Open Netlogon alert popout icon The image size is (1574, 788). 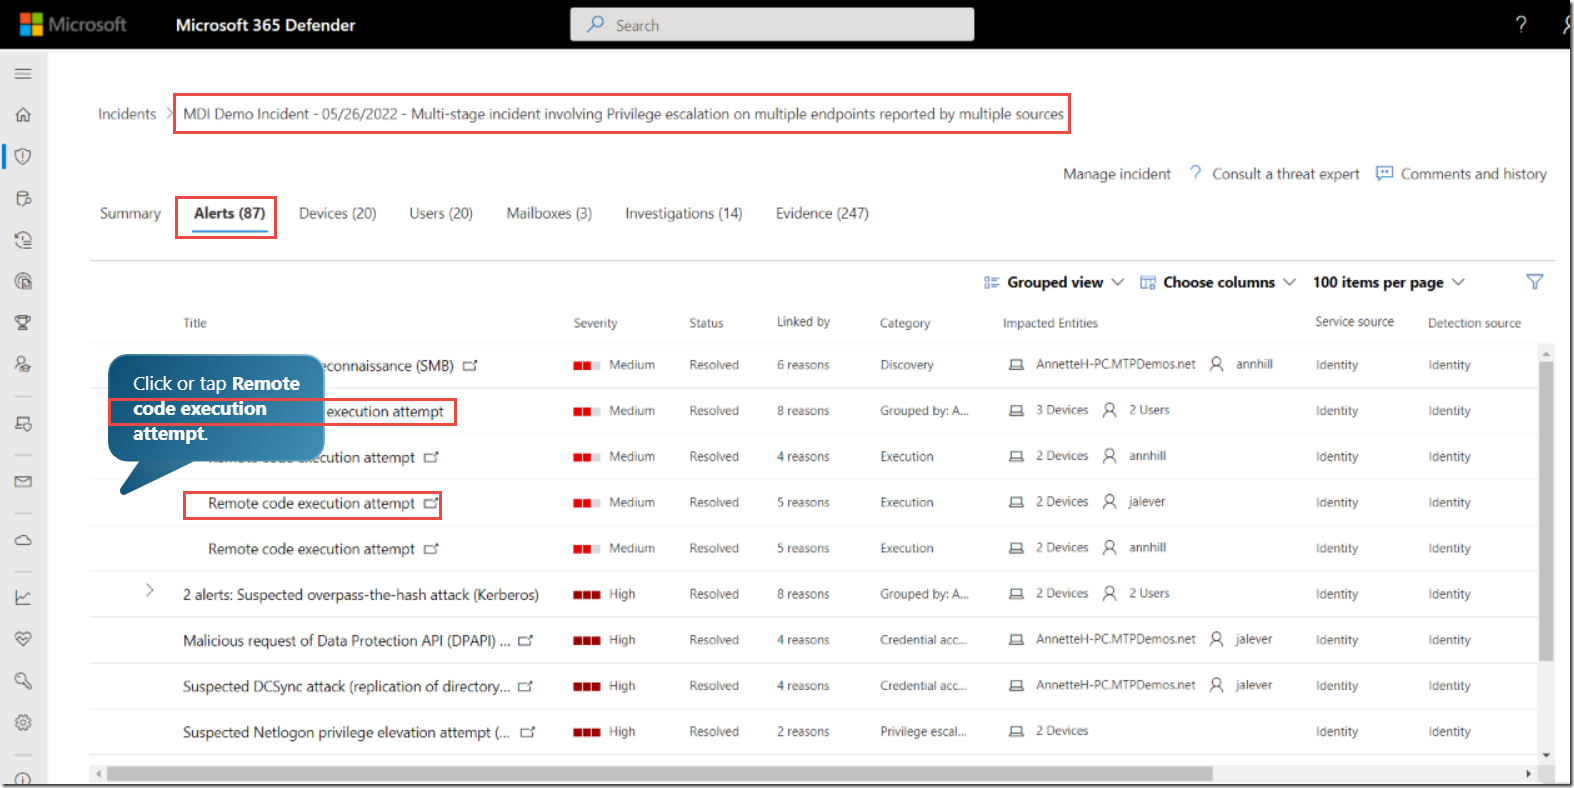pyautogui.click(x=527, y=733)
